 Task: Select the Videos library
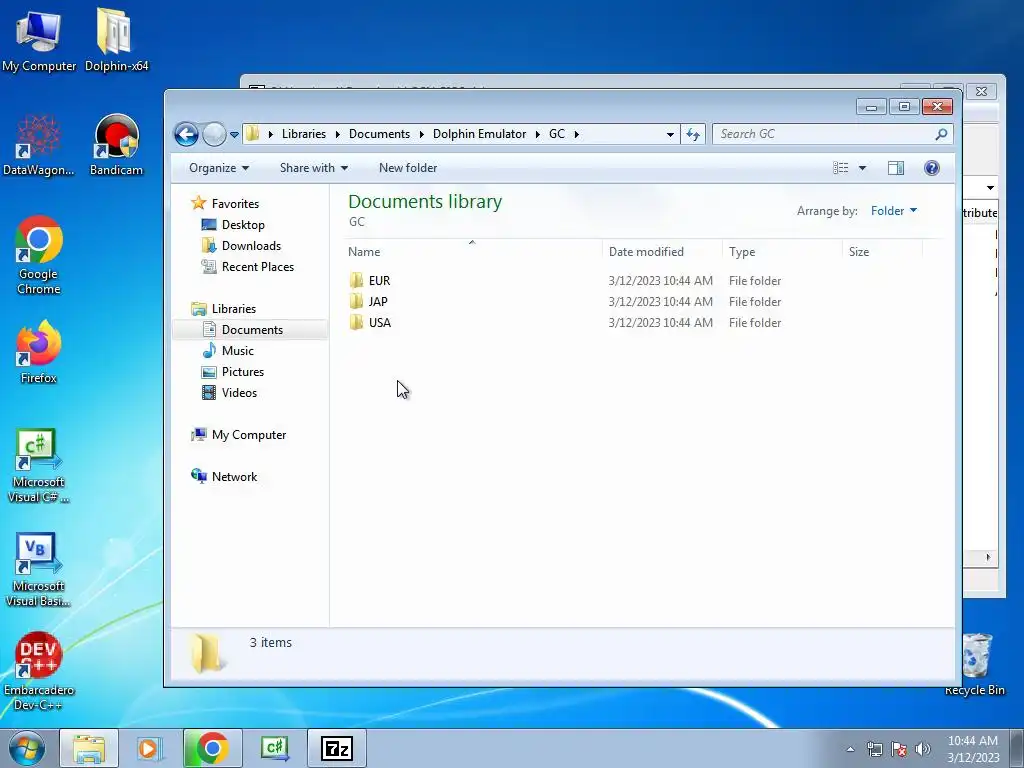[239, 392]
